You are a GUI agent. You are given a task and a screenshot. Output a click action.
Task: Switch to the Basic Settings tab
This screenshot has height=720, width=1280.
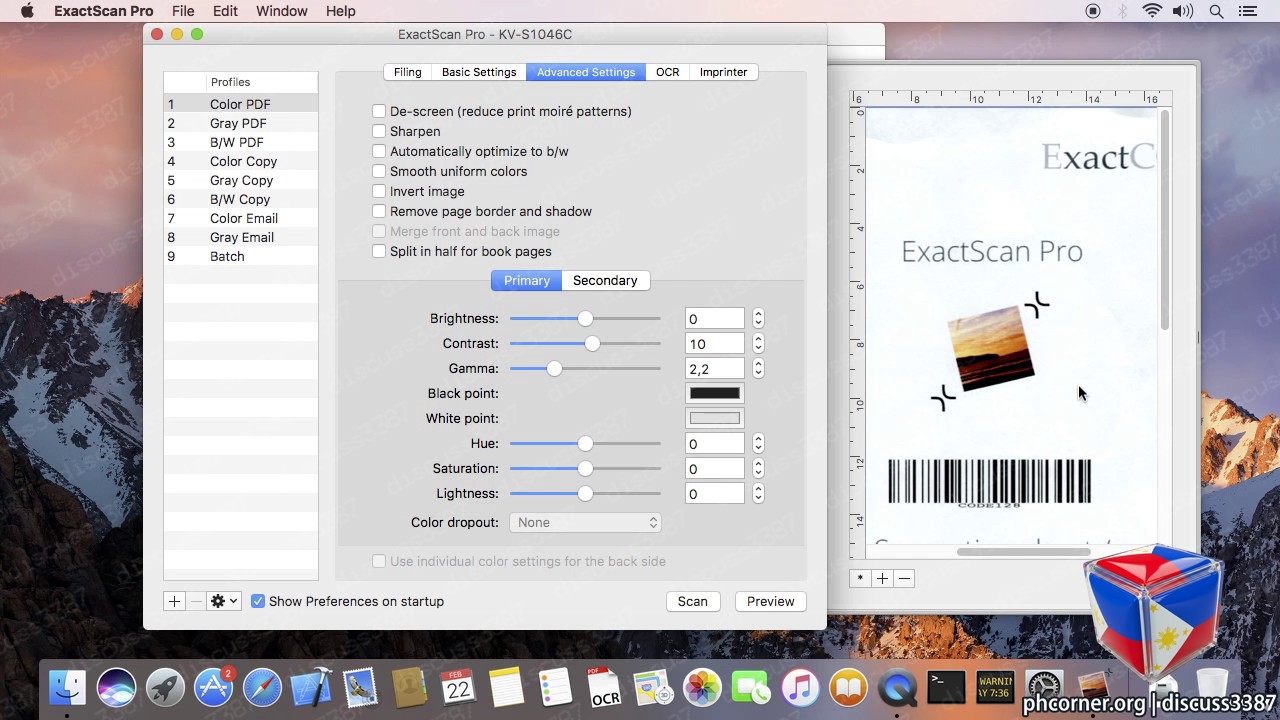click(x=479, y=72)
